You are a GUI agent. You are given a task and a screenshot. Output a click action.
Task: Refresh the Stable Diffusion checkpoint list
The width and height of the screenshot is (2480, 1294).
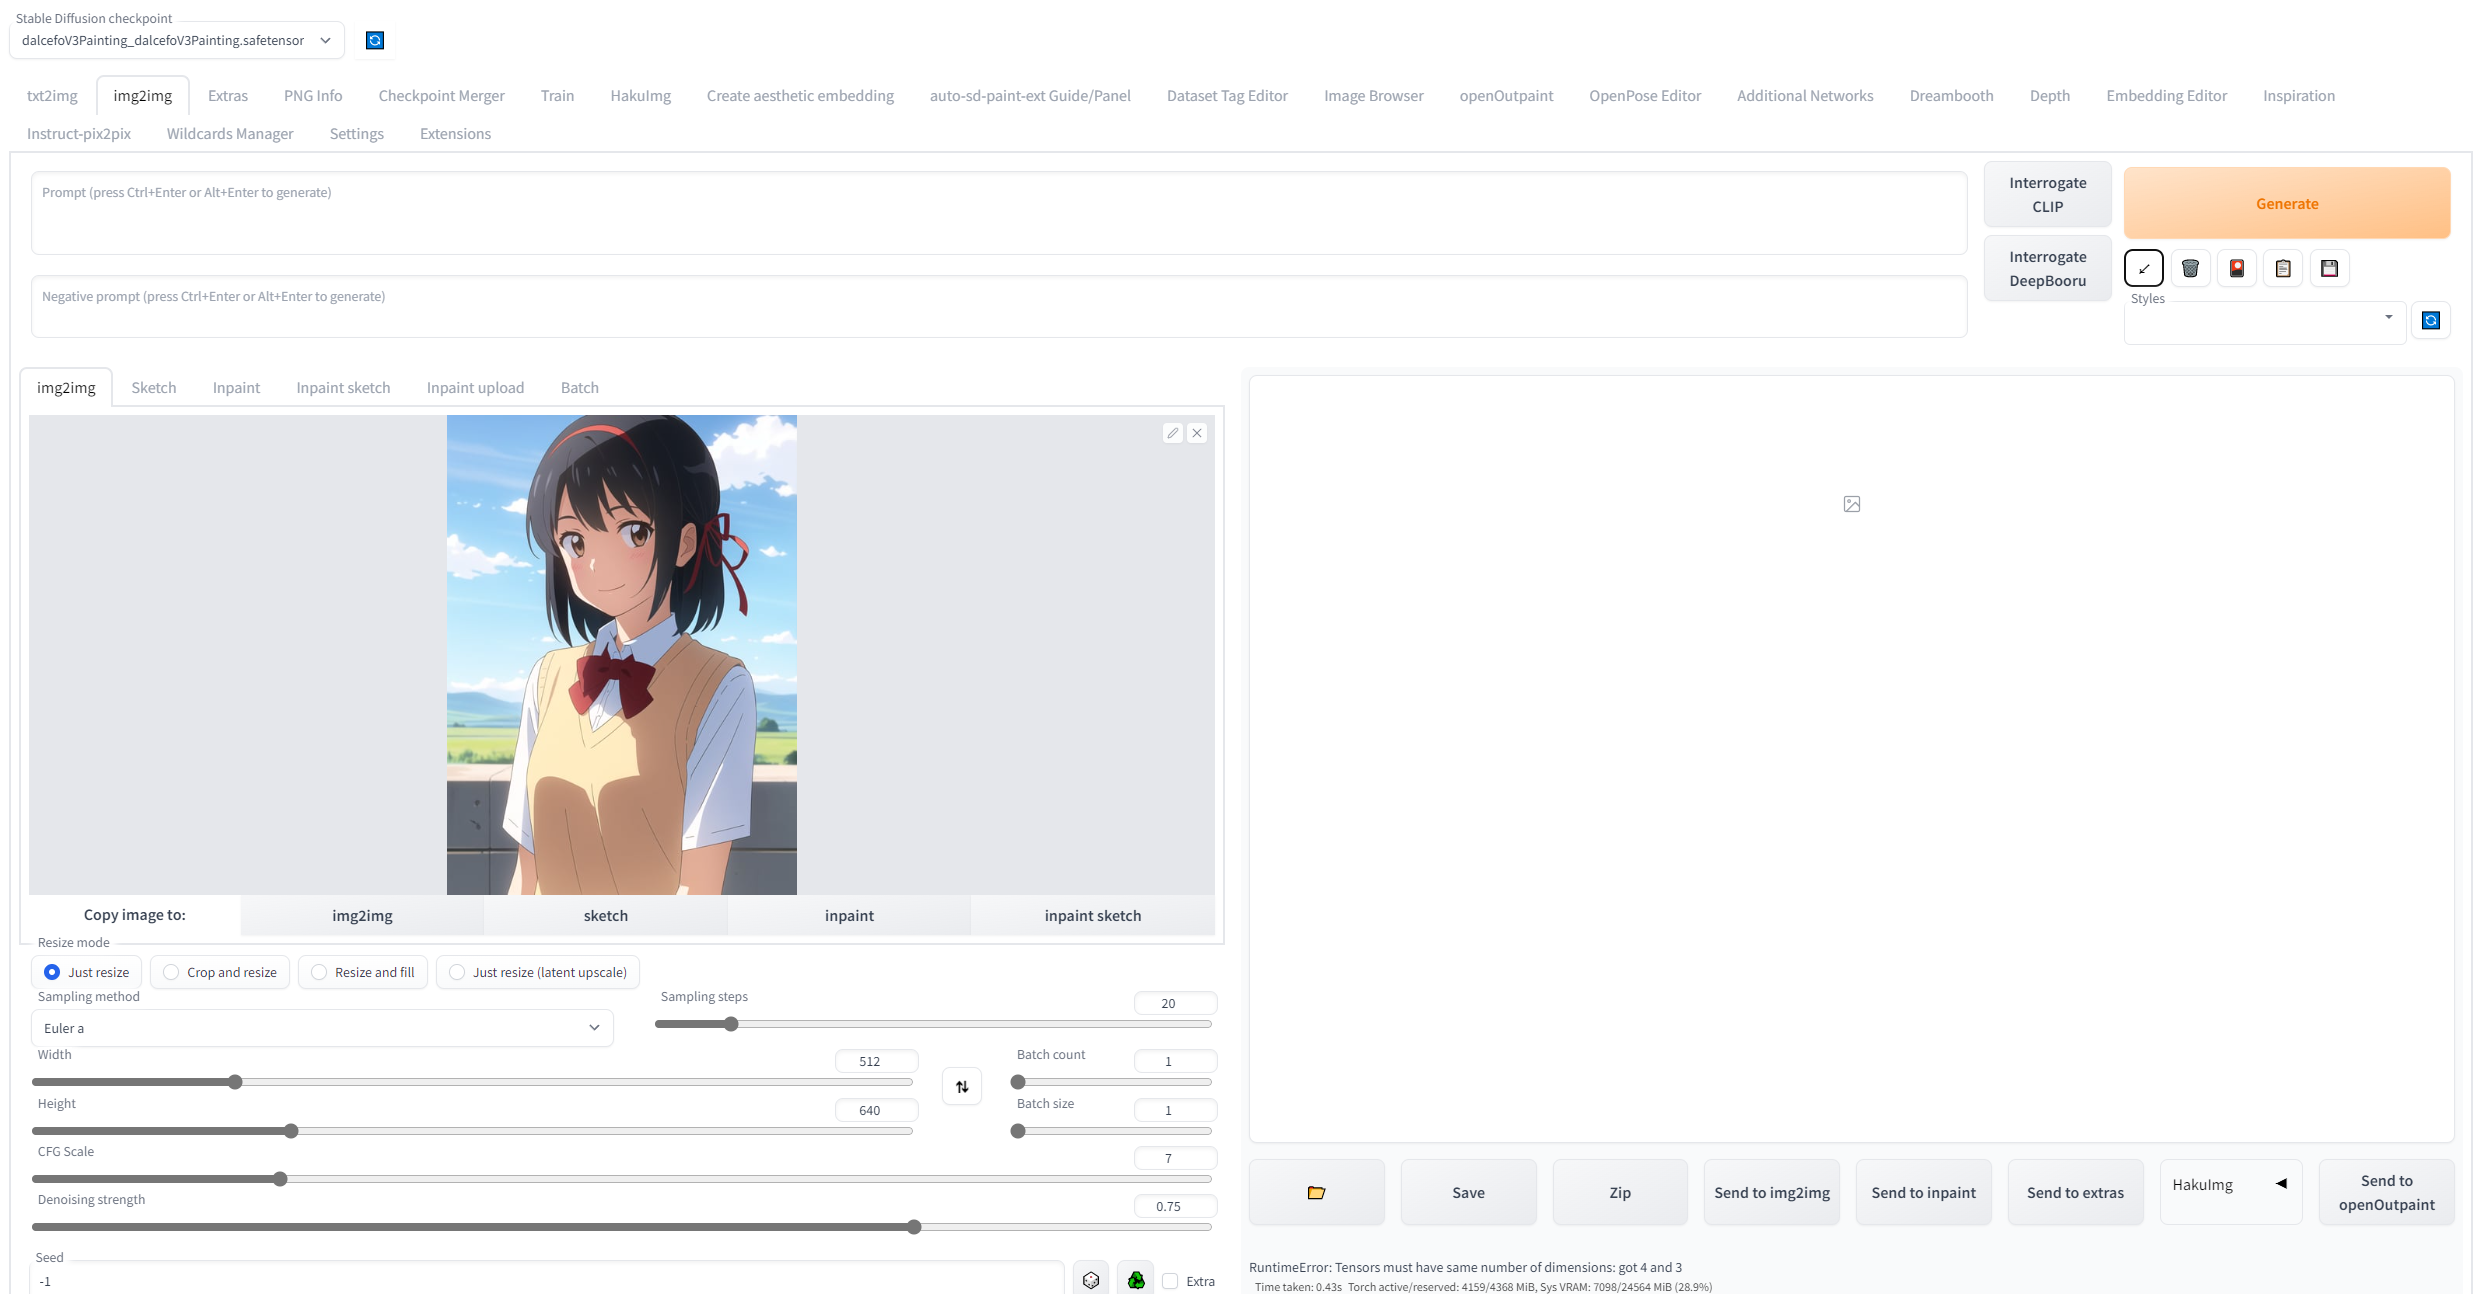coord(374,40)
